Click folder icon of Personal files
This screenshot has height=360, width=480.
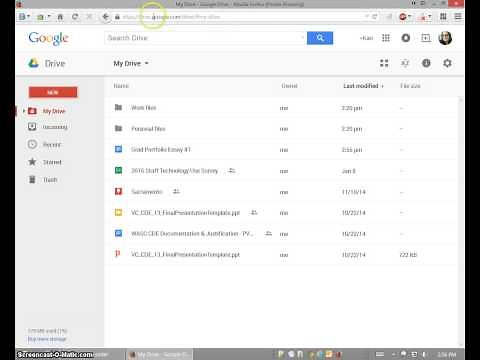pos(118,128)
